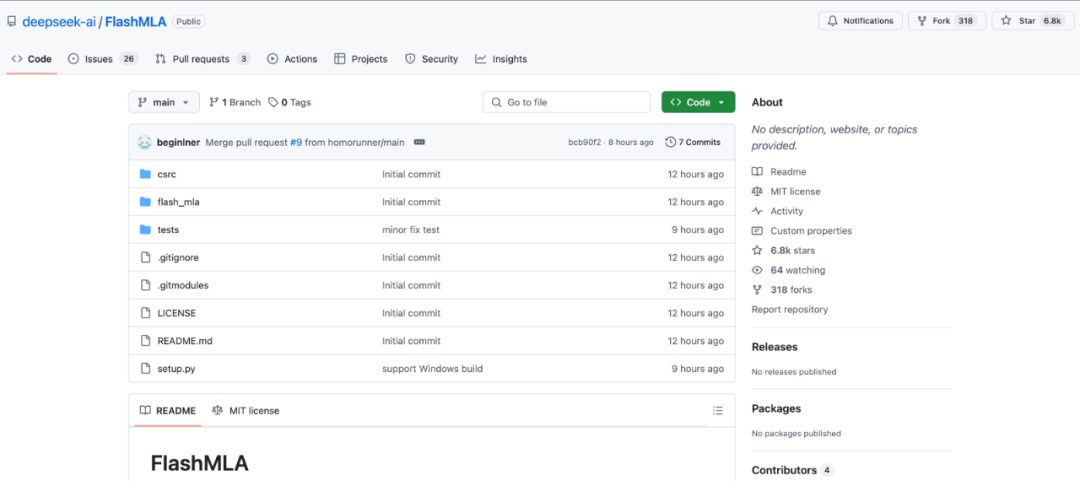Open the Issues tab
The image size is (1080, 481).
point(103,59)
